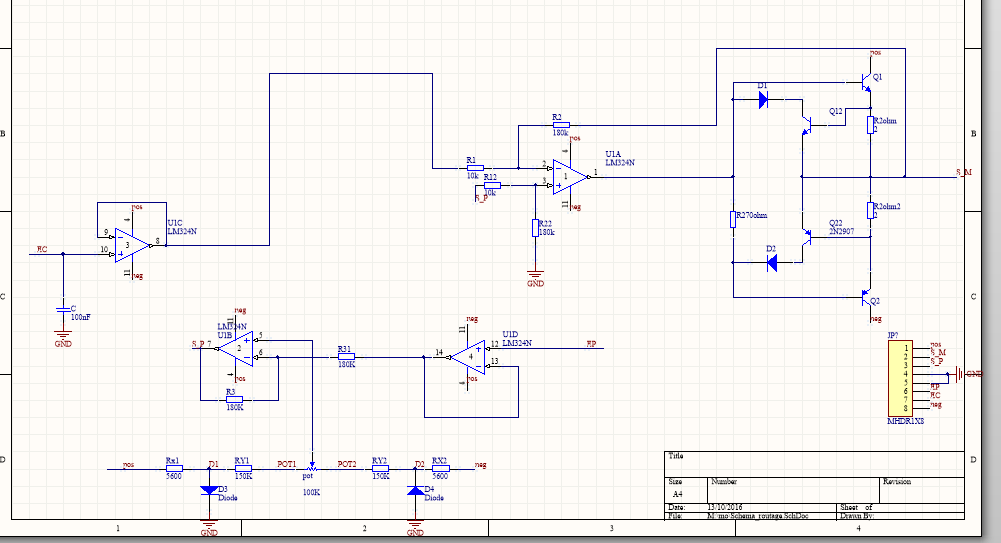This screenshot has width=1001, height=543.
Task: Select resistor R1 10k symbol
Action: click(x=475, y=168)
